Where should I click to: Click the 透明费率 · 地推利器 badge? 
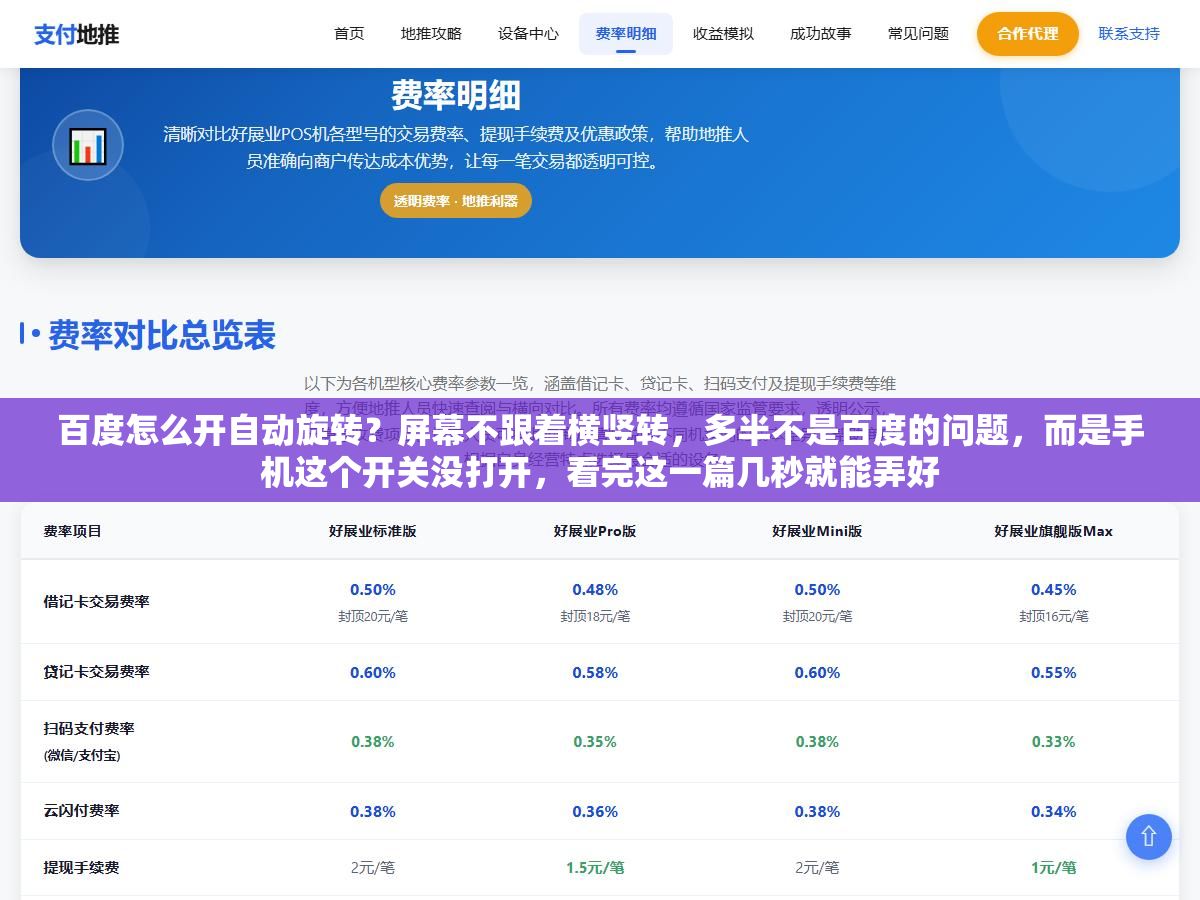point(456,201)
